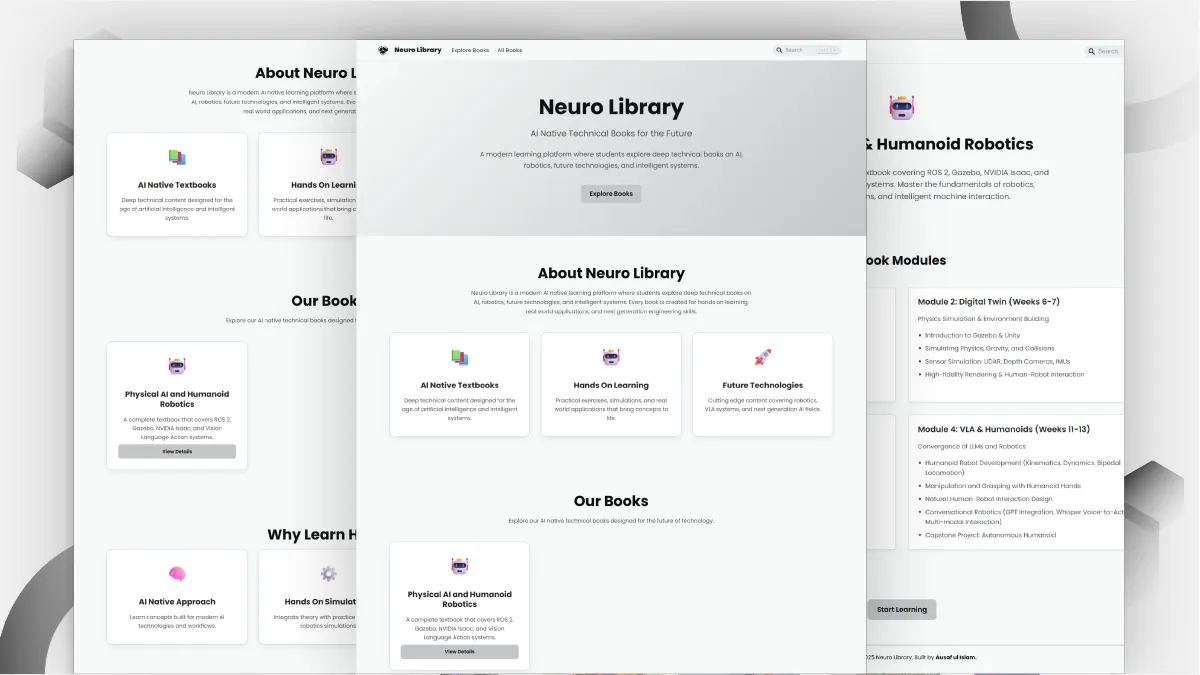Viewport: 1200px width, 675px height.
Task: Click the Neuro Library hero heading
Action: (611, 107)
